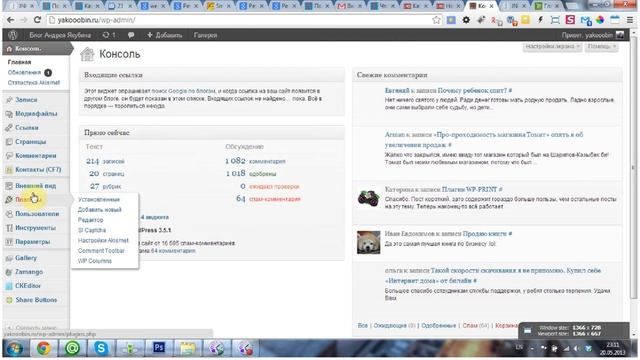Open the Записи menu in the sidebar
Screen dimensions: 640x360
[26, 100]
